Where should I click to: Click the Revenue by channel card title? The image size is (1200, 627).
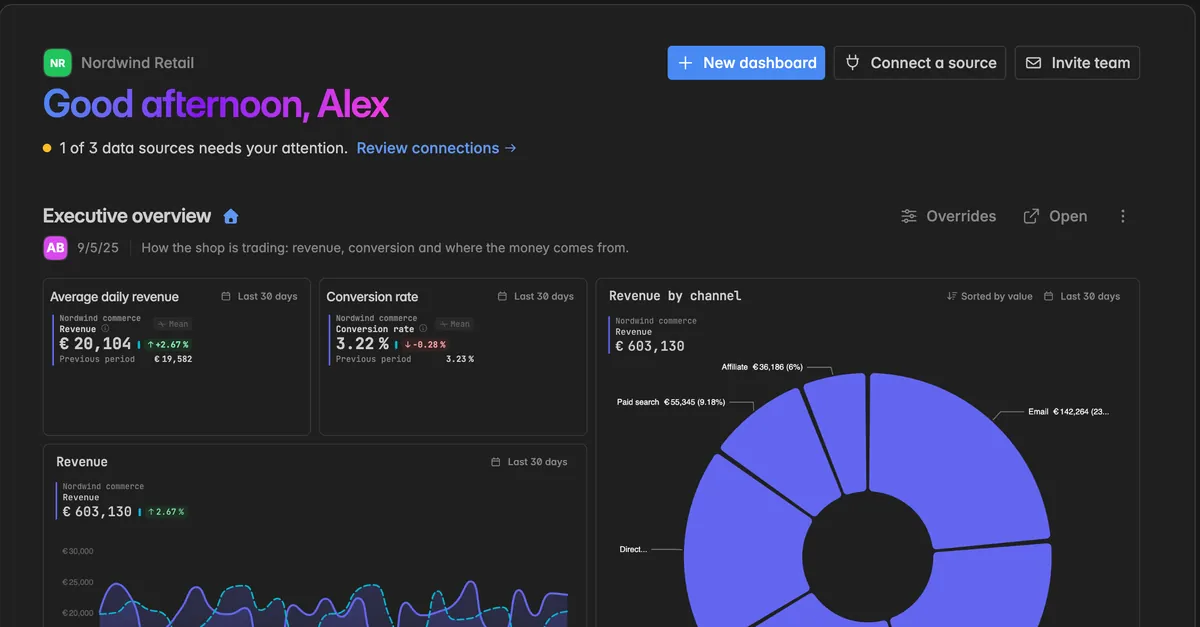point(675,296)
